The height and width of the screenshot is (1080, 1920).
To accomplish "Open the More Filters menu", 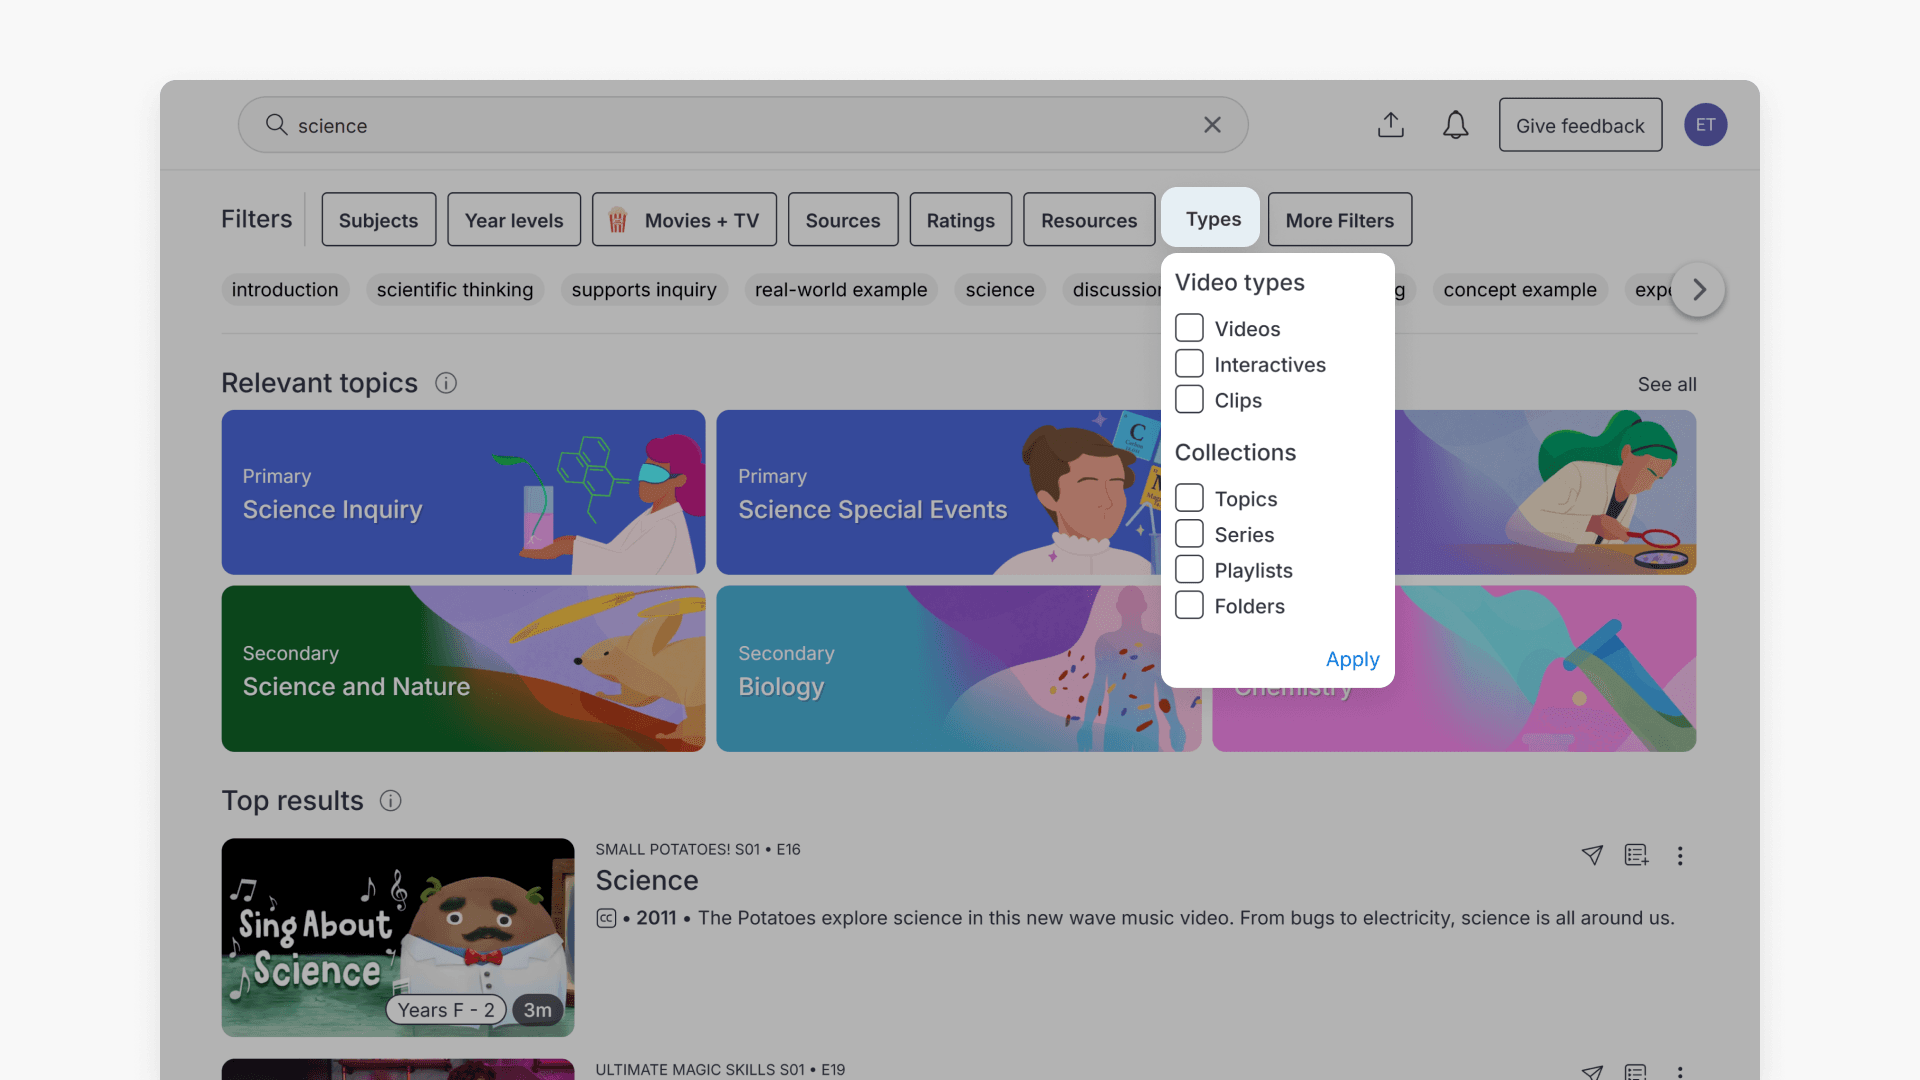I will click(x=1339, y=220).
